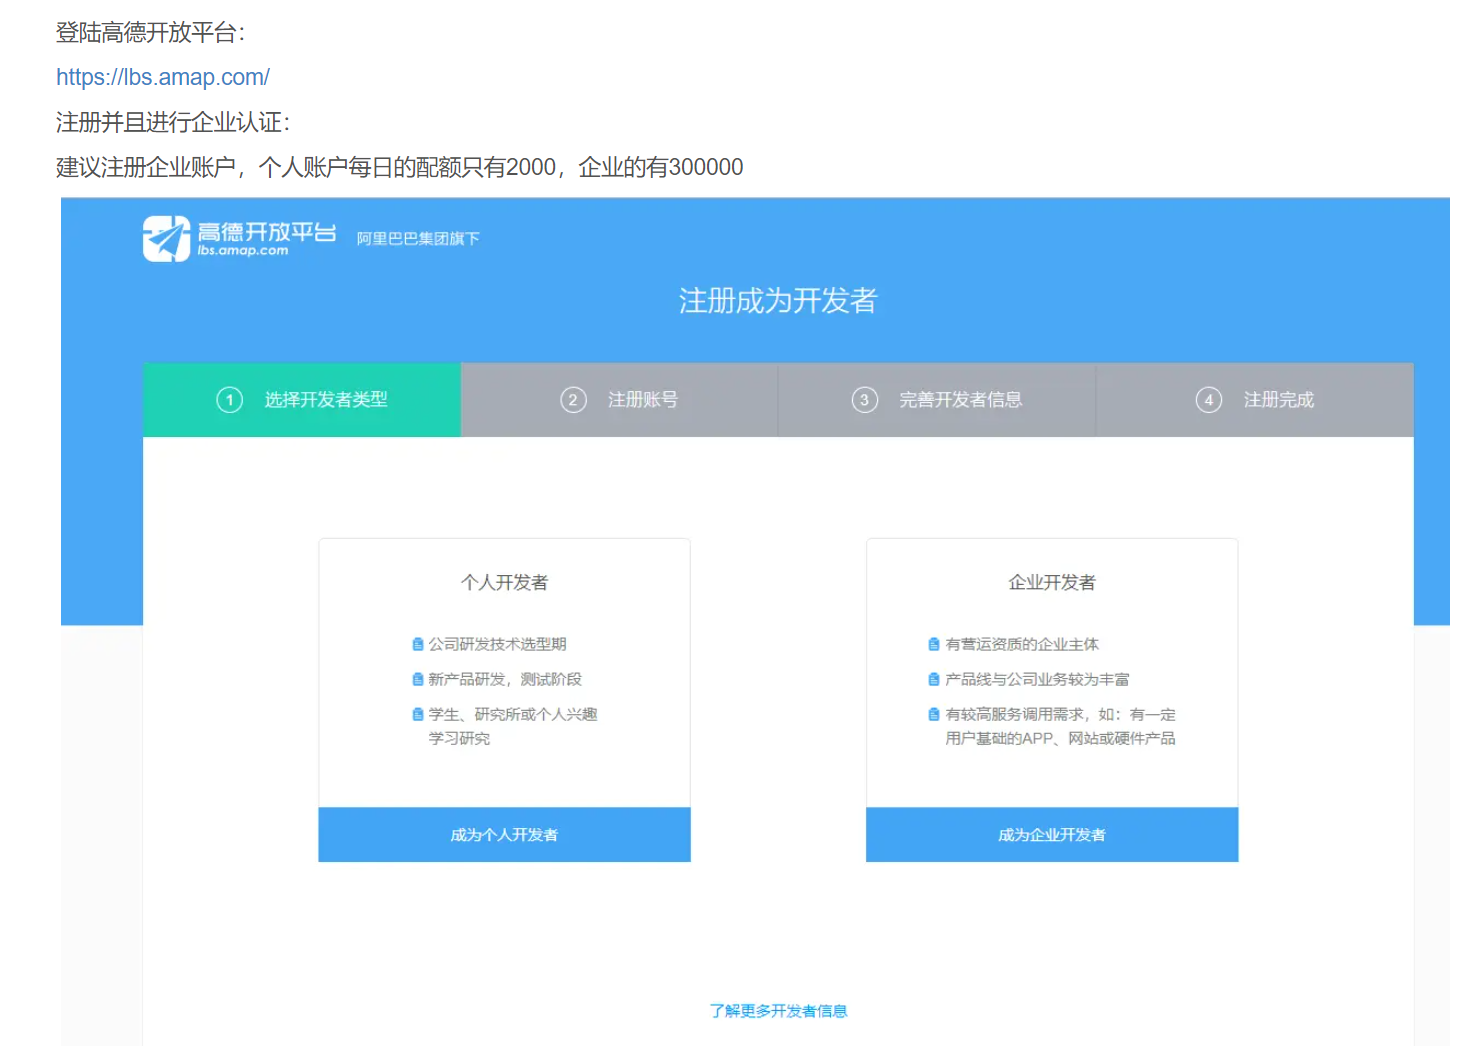Viewport: 1462px width, 1046px height.
Task: Click the icon beside 有营运资质的企业主体
Action: pos(934,645)
